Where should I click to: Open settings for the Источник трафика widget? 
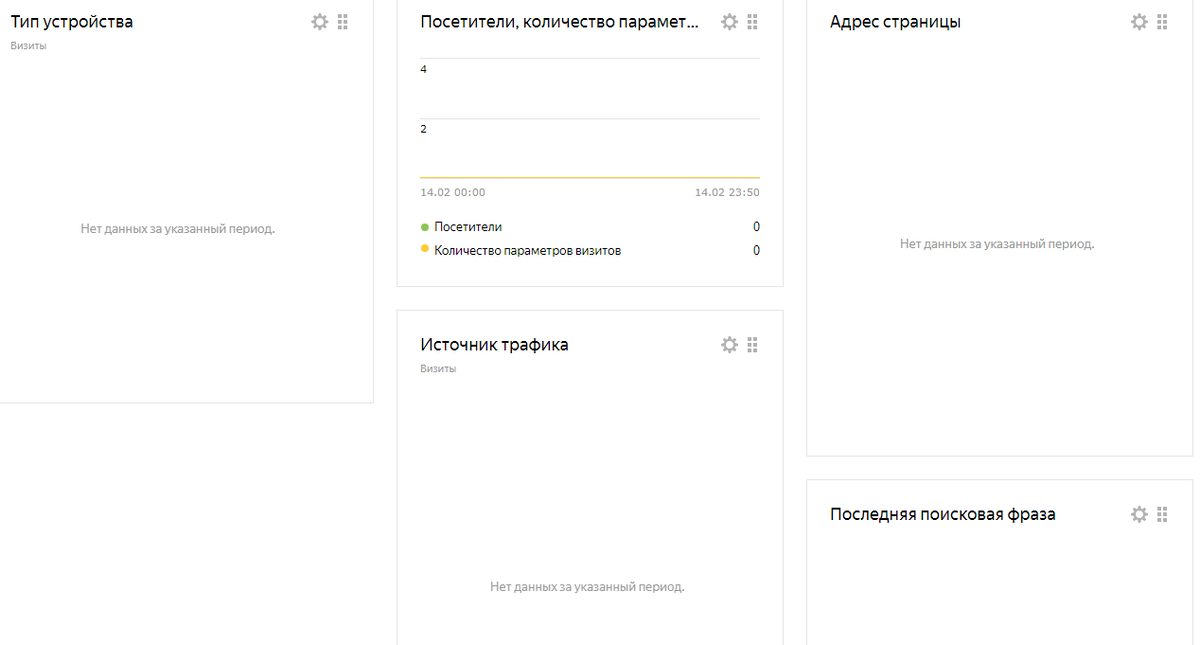[x=730, y=344]
